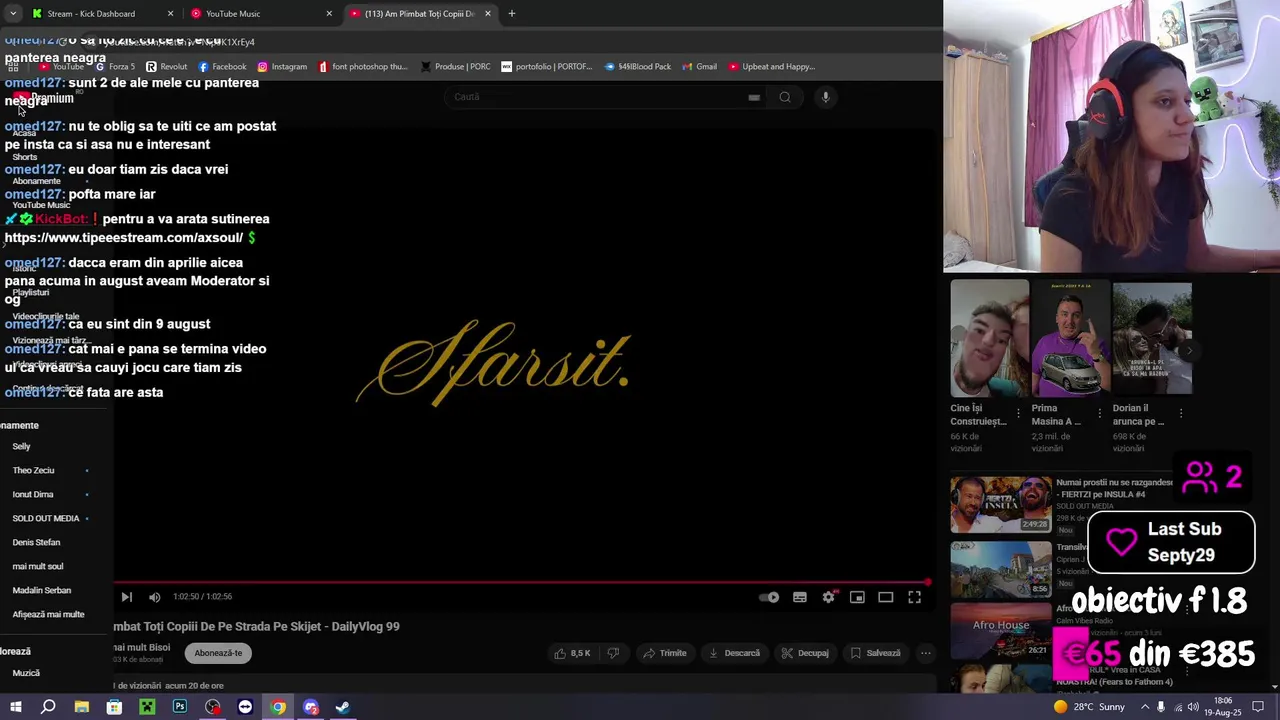Screen dimensions: 1280x720
Task: Open options for Dorian il arunca short
Action: coord(1180,413)
